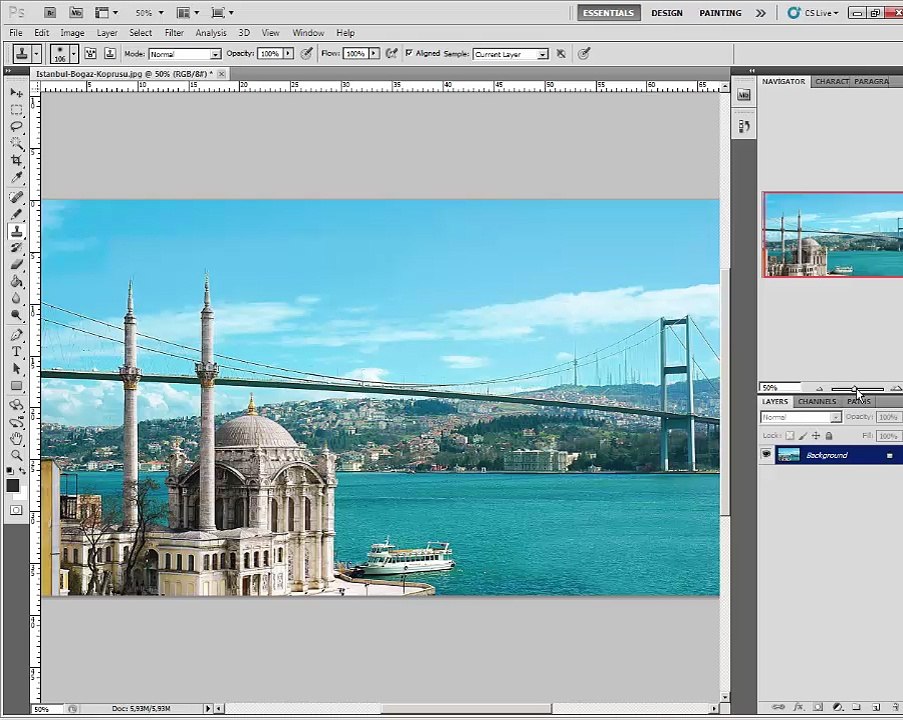Image resolution: width=903 pixels, height=720 pixels.
Task: Toggle the Brush panel button
Action: click(x=90, y=54)
